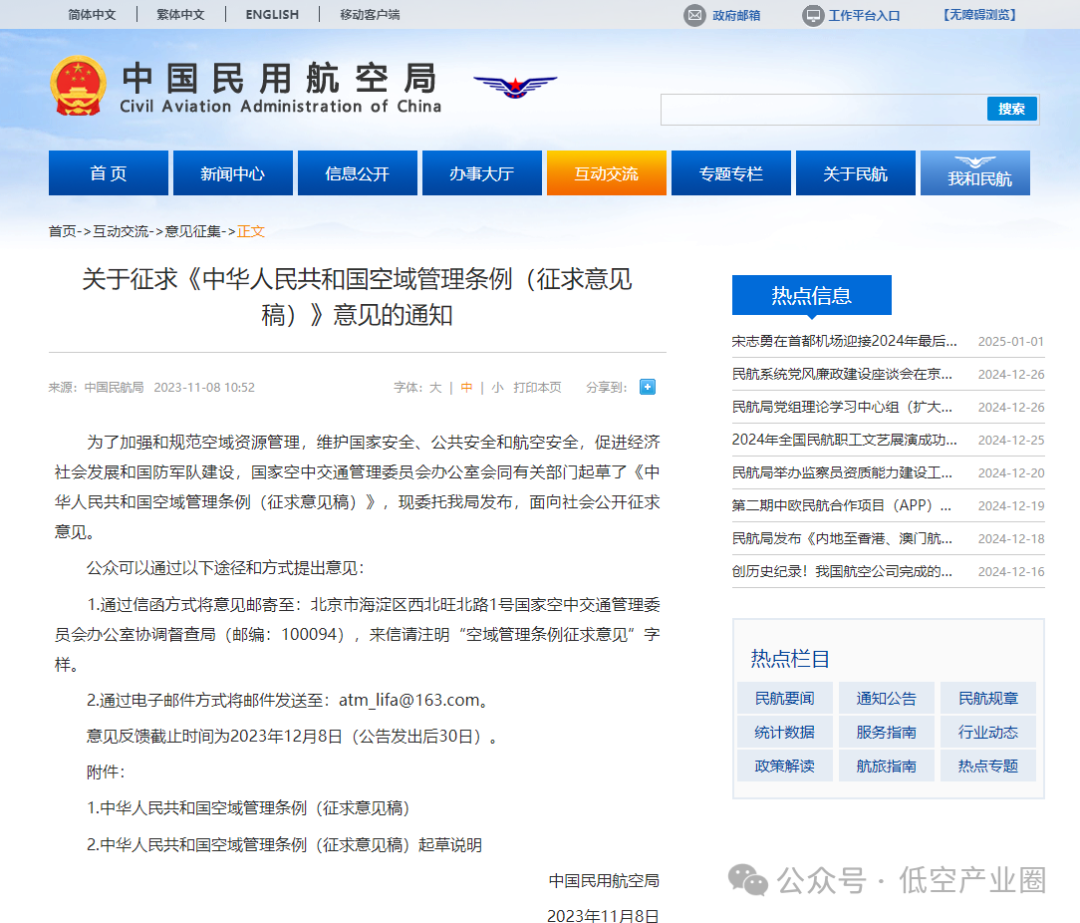Switch to ENGLISH language version
1080x923 pixels.
tap(272, 14)
